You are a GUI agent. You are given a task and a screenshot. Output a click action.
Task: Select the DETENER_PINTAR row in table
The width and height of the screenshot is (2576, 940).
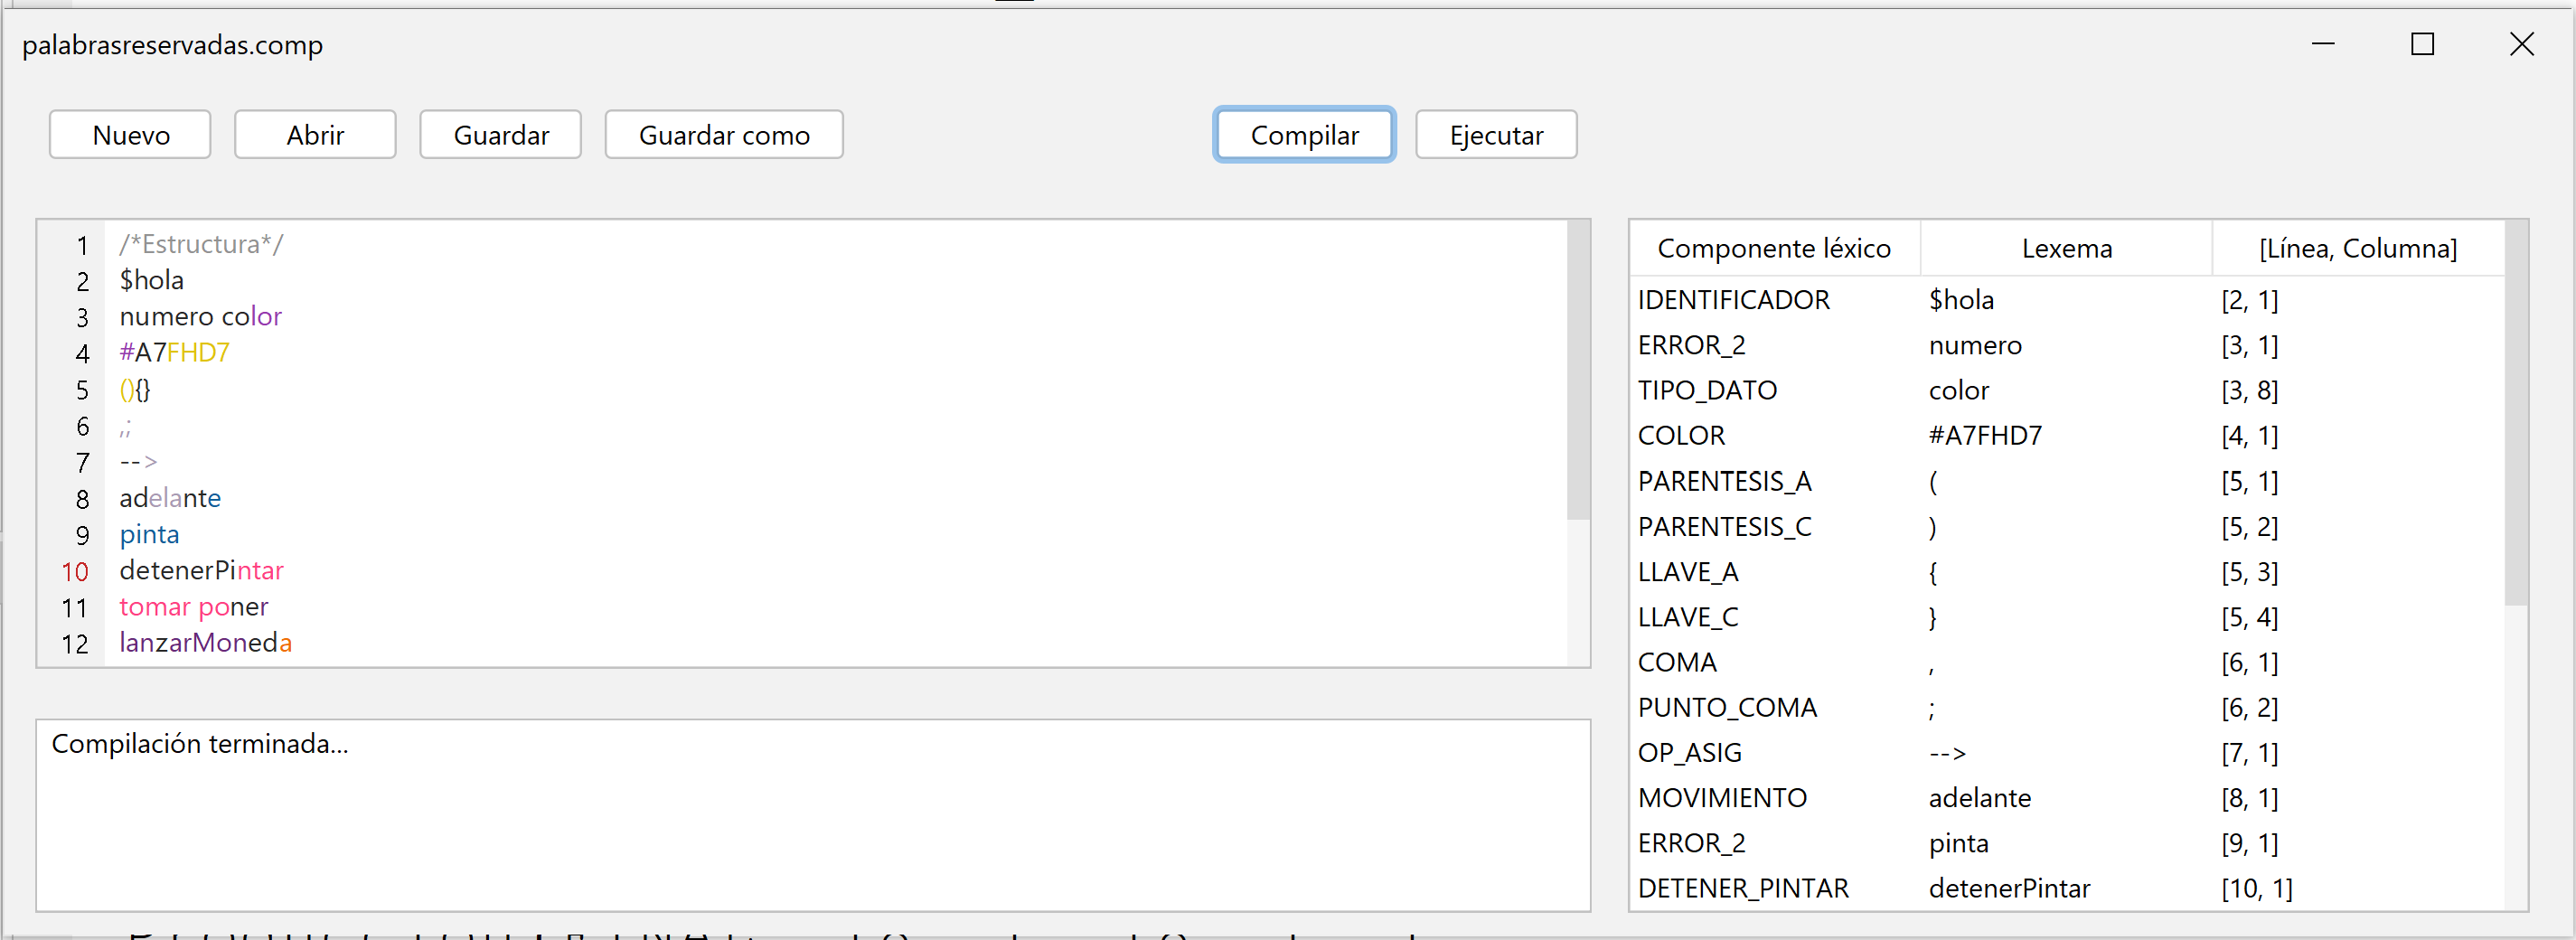[x=2067, y=888]
